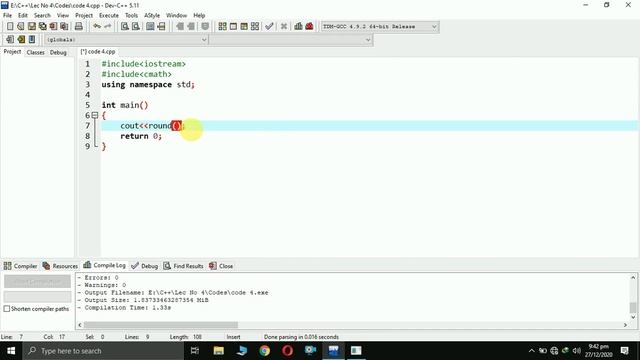Click line 8 'return 0;' in editor
640x360 pixels.
[x=141, y=136]
